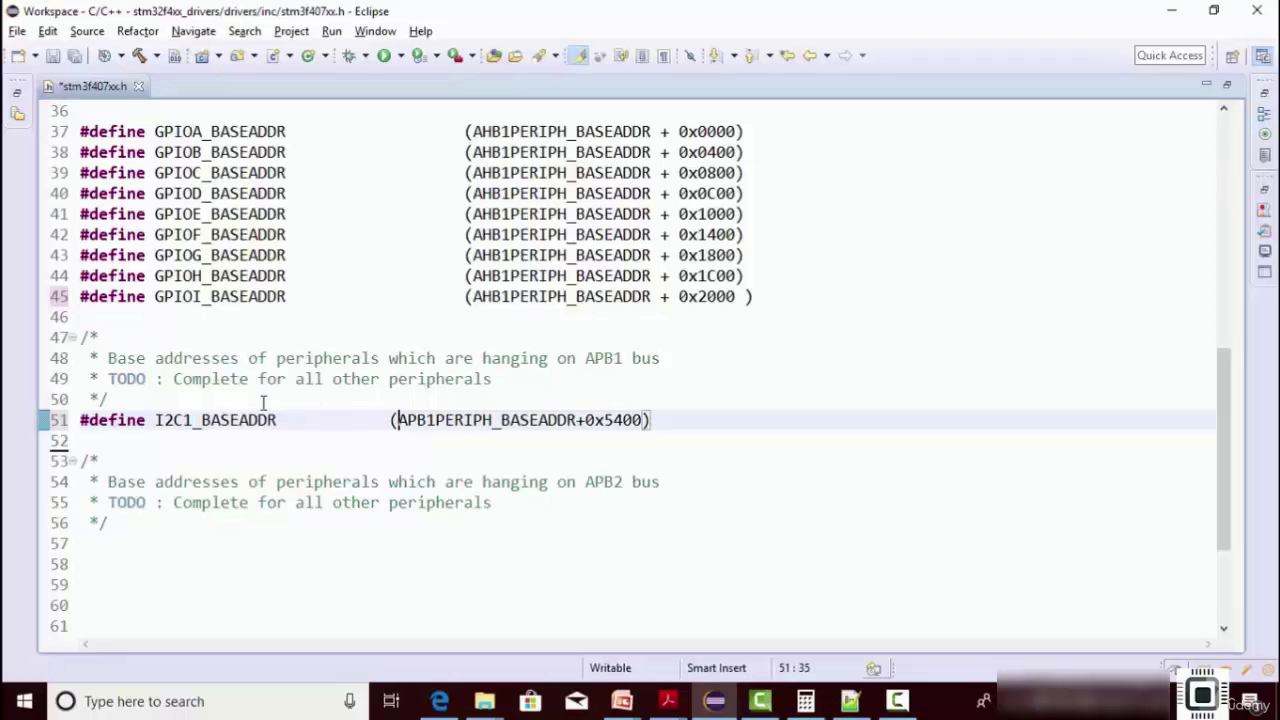The width and height of the screenshot is (1280, 720).
Task: Click Writable status bar entry
Action: pyautogui.click(x=610, y=668)
